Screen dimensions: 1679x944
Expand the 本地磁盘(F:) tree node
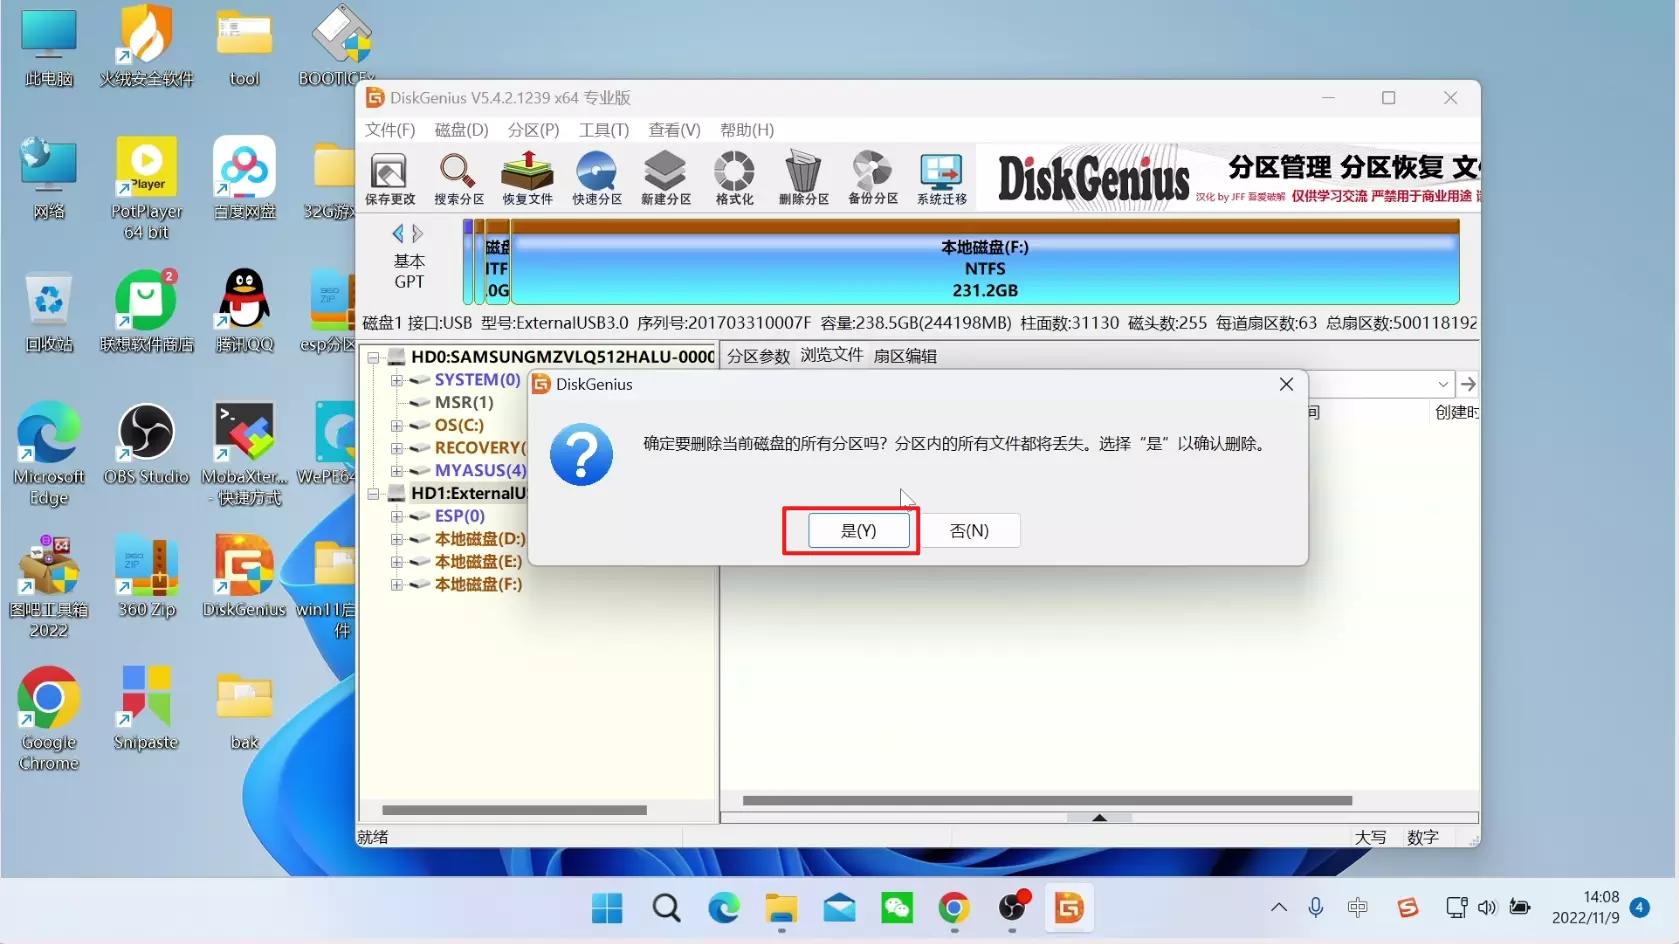[394, 585]
